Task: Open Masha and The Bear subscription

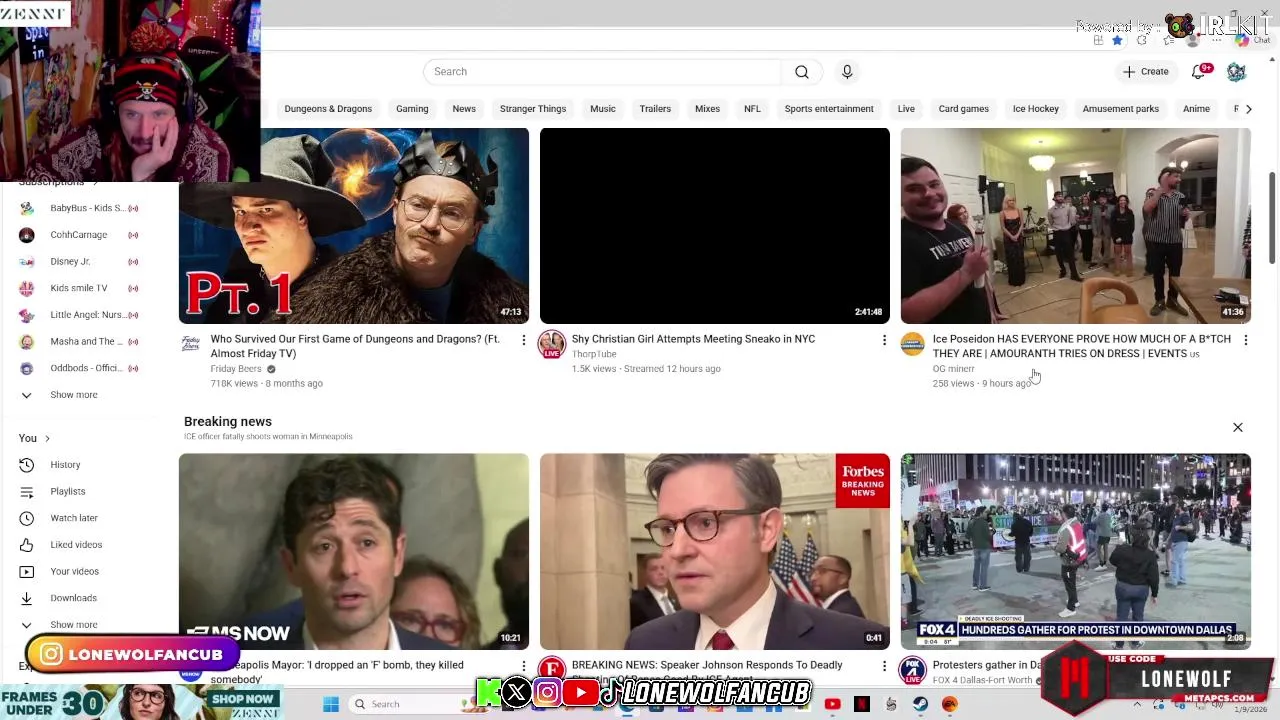Action: coord(80,342)
